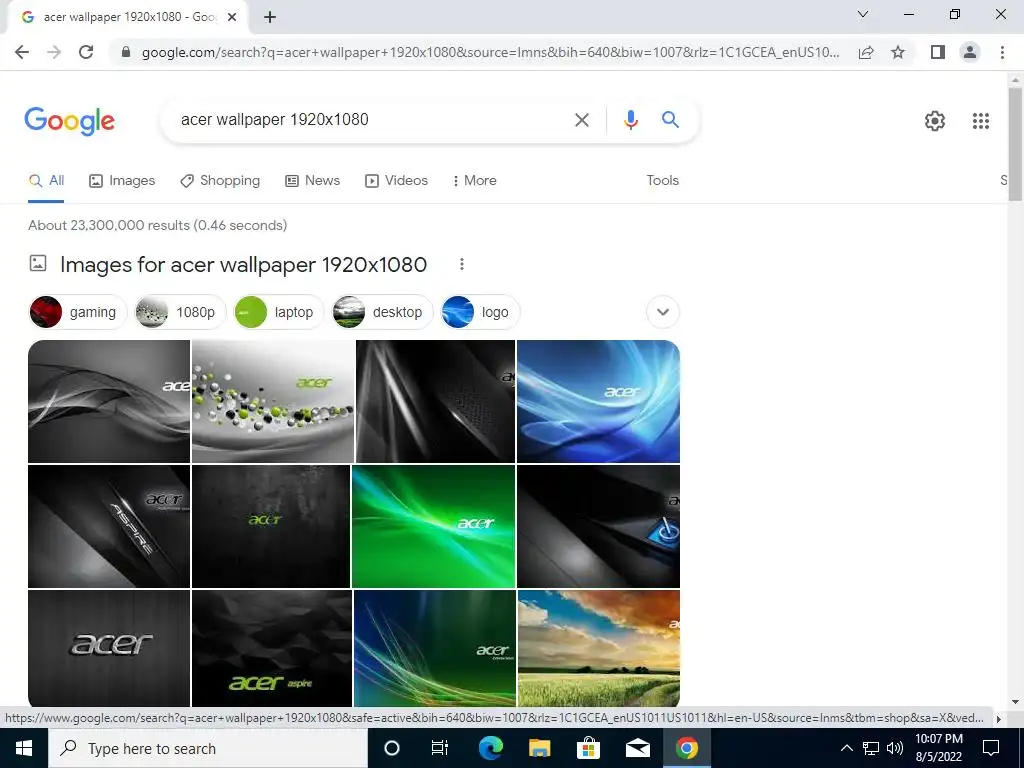This screenshot has width=1024, height=768.
Task: Open the grey smoke wave acer wallpaper
Action: click(x=109, y=401)
